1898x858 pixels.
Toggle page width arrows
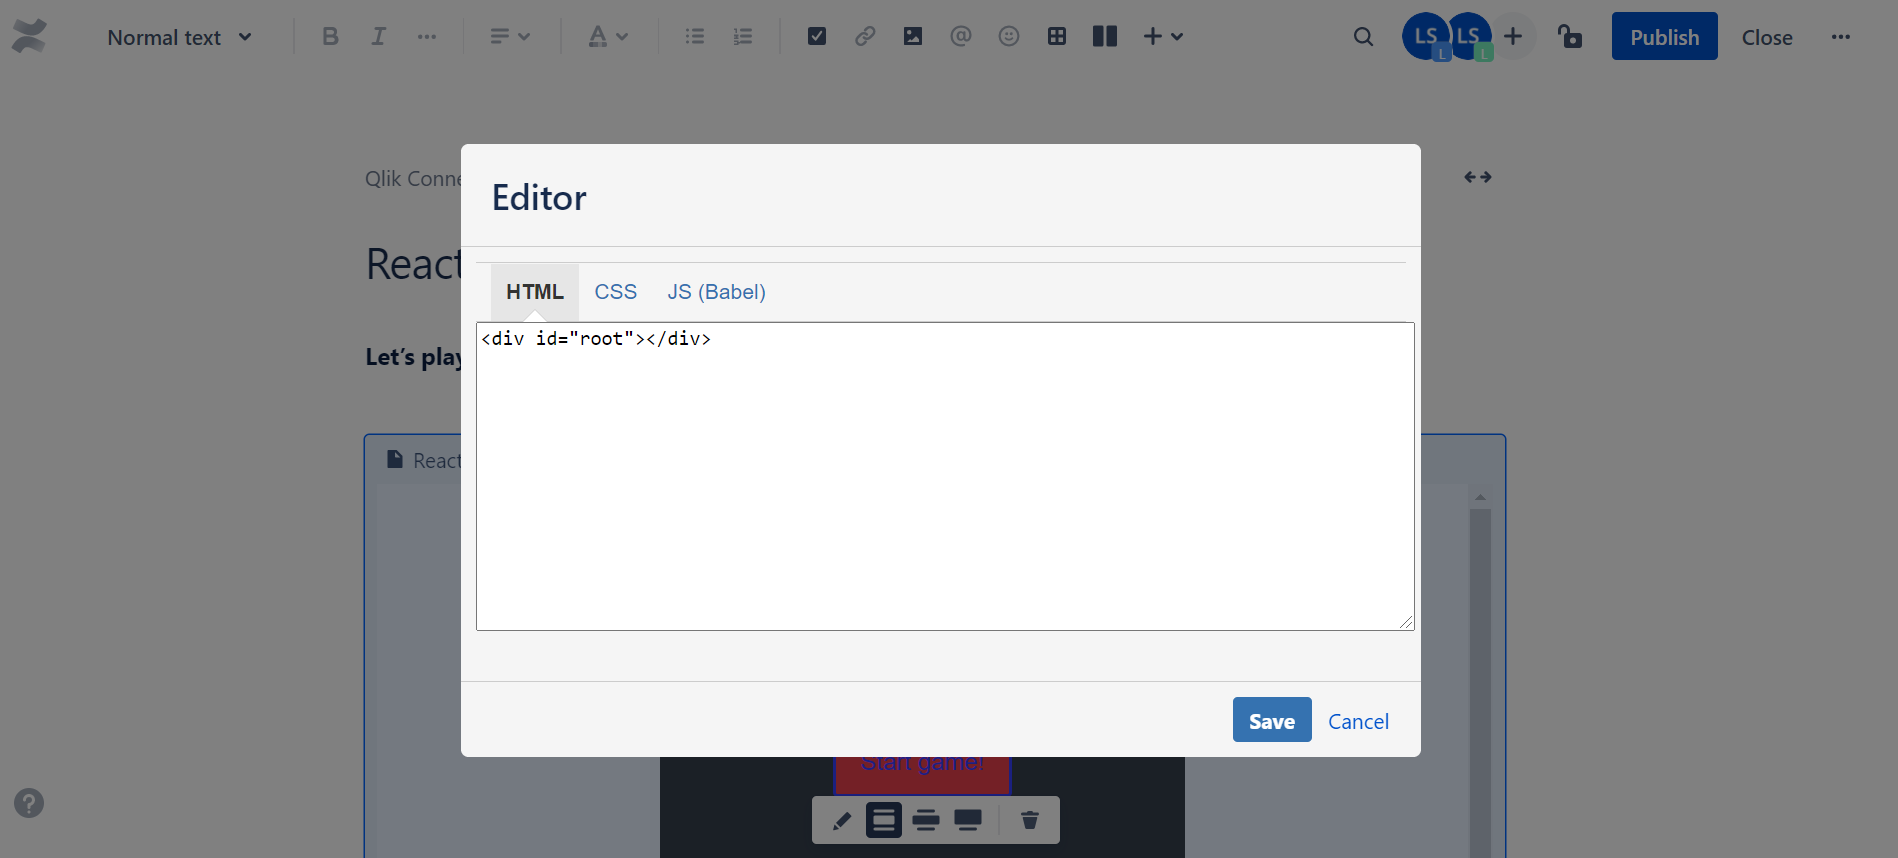point(1478,177)
